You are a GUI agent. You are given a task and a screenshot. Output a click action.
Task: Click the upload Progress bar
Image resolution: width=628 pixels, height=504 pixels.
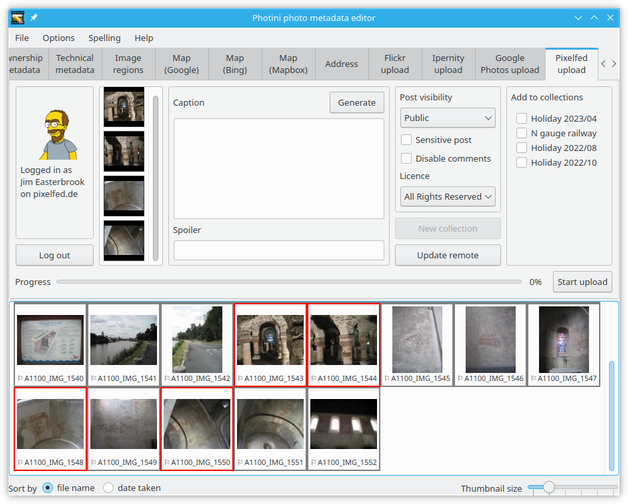289,282
